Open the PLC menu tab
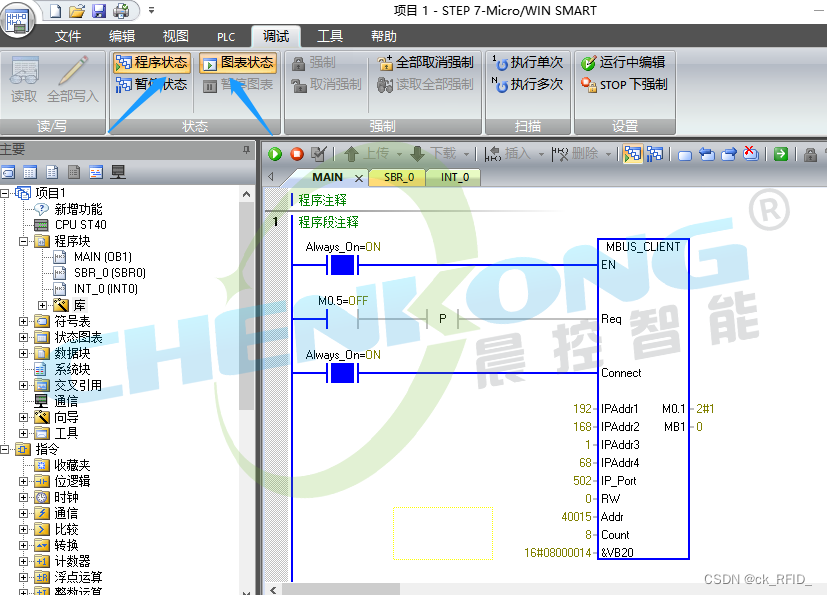Image resolution: width=827 pixels, height=595 pixels. 226,36
